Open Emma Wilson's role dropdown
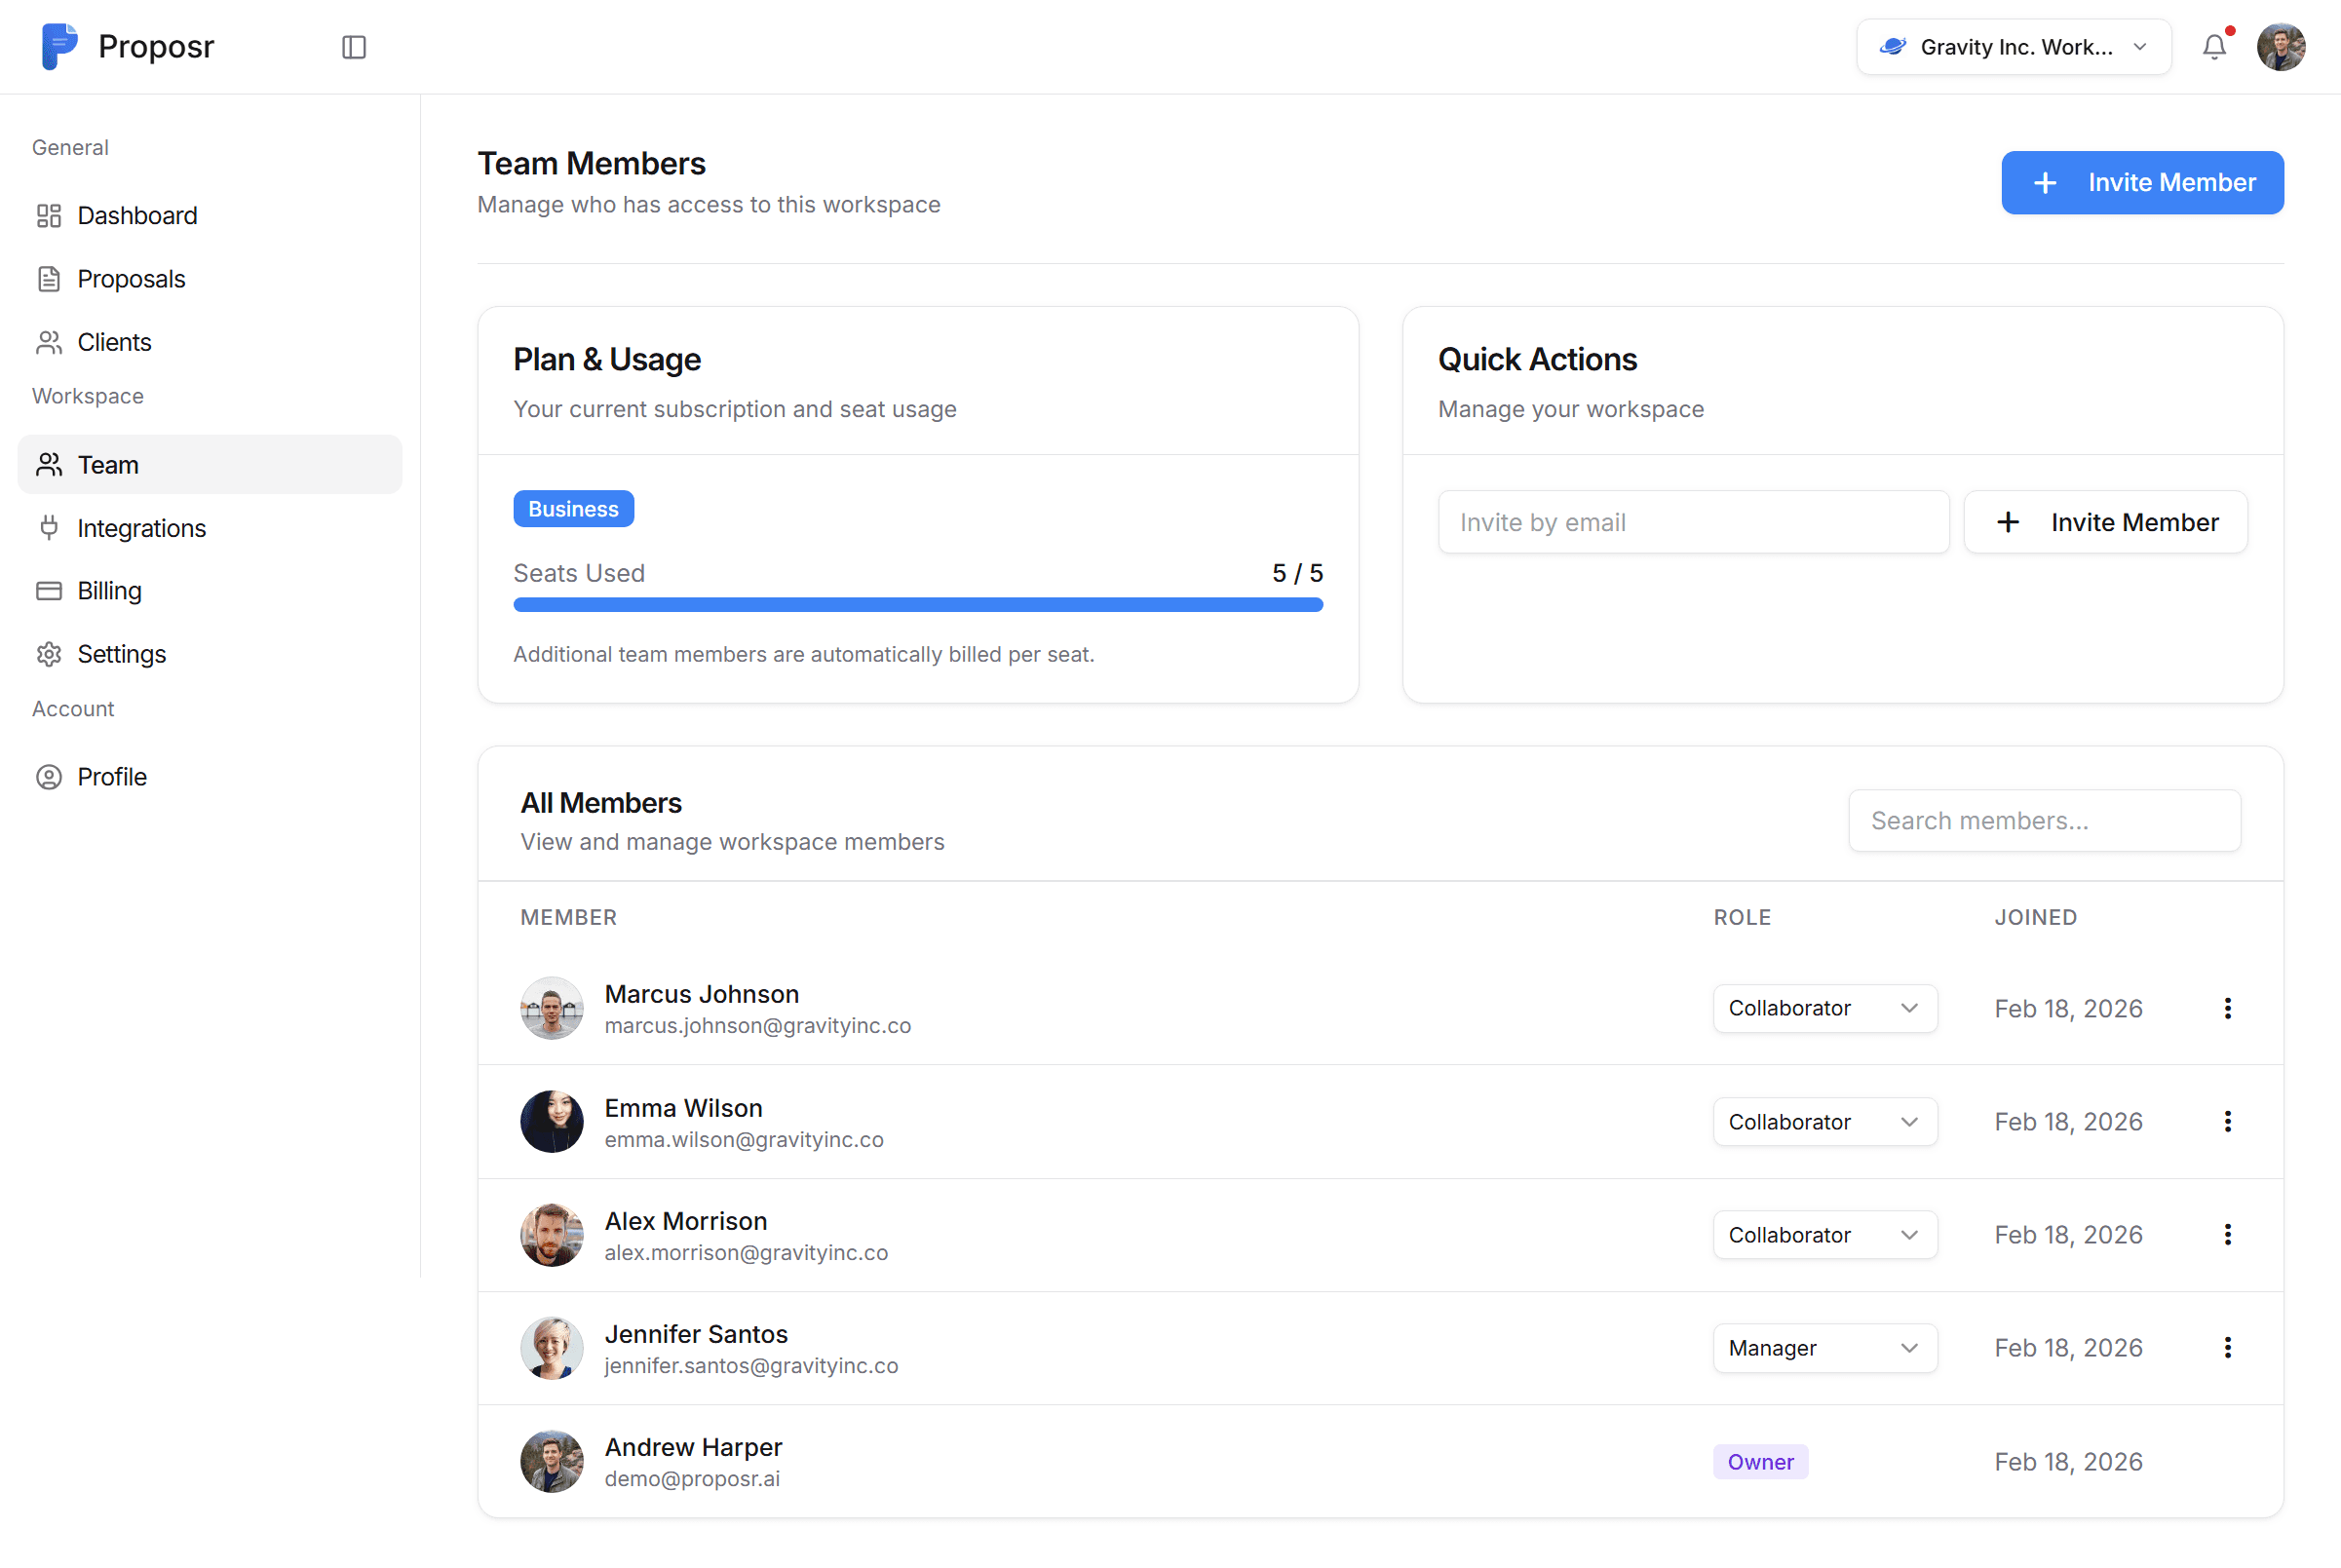This screenshot has height=1568, width=2341. coord(1824,1121)
